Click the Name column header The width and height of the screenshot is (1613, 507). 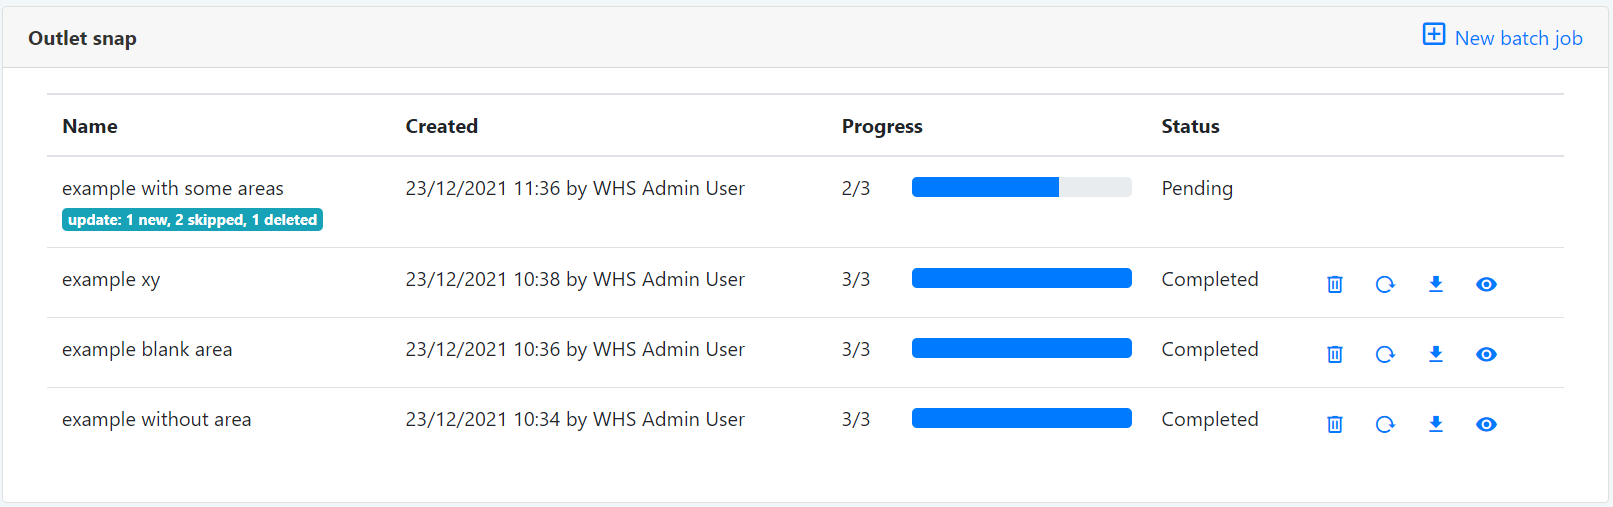[90, 126]
